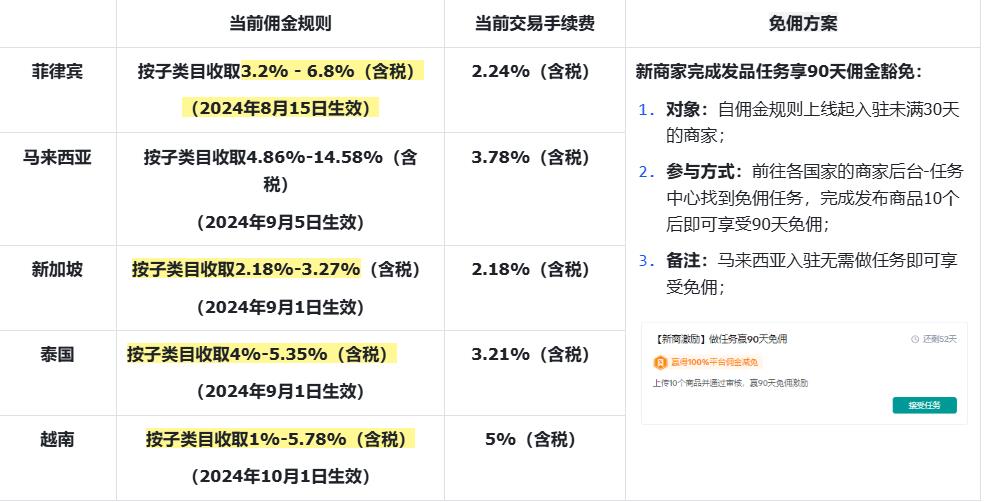The width and height of the screenshot is (987, 502).
Task: Click the 马来西亚 row label
Action: tap(57, 157)
